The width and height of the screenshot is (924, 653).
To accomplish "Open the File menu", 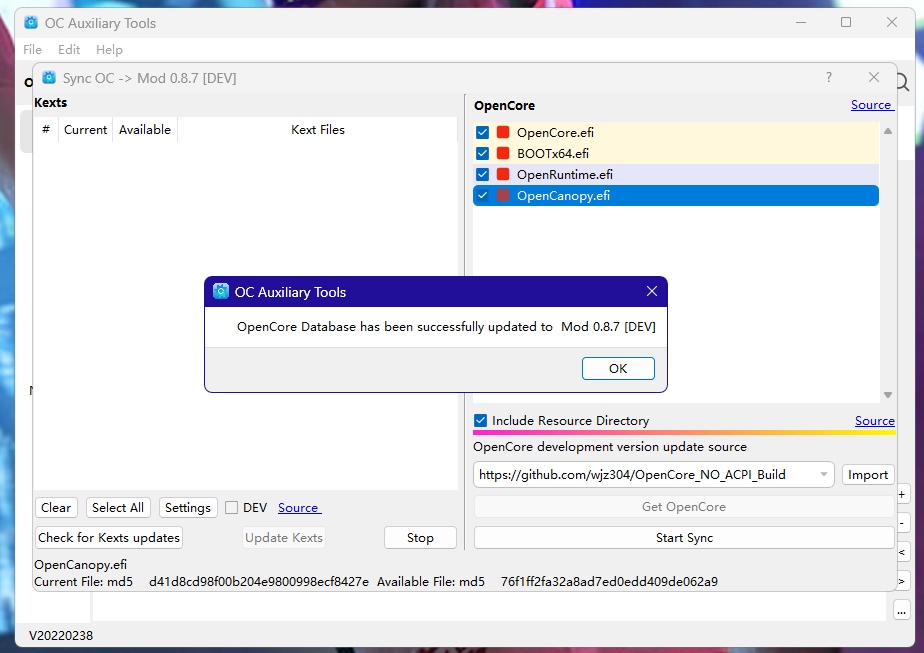I will (32, 50).
